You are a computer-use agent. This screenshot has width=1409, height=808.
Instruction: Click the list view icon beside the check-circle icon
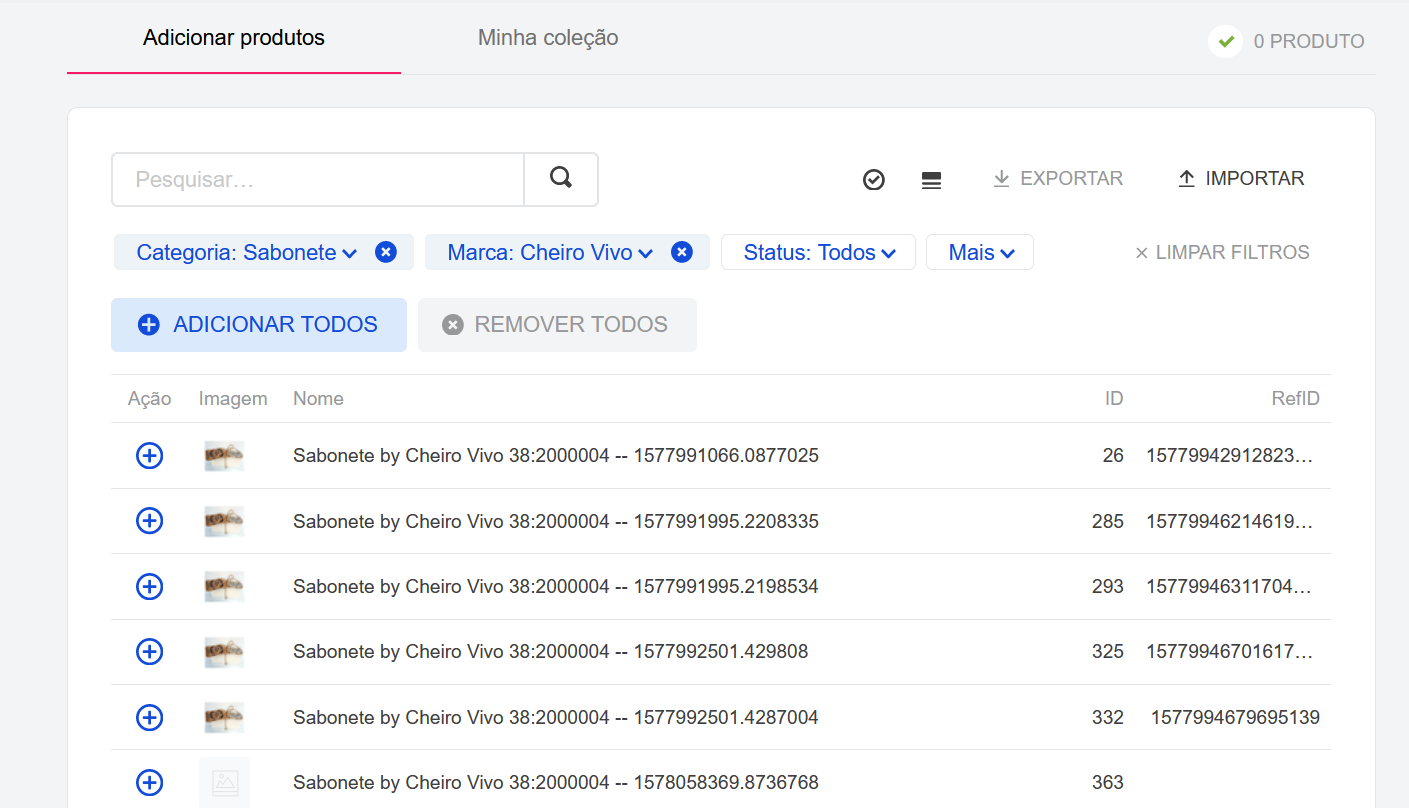(931, 180)
